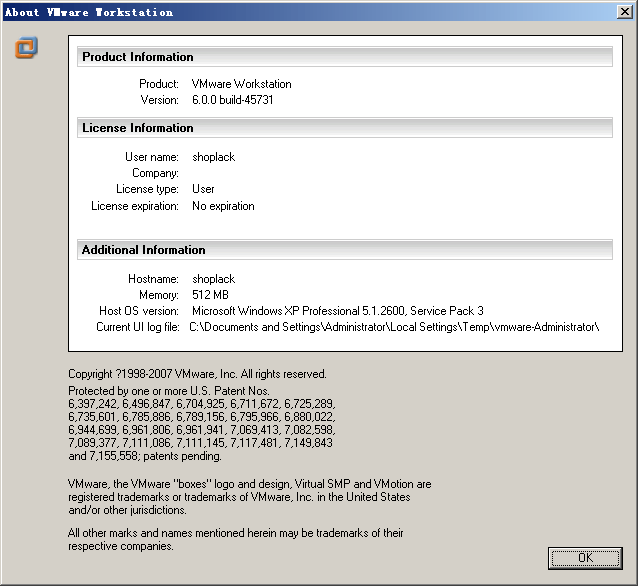This screenshot has width=638, height=586.
Task: Click the Current UI log file path
Action: tap(394, 327)
